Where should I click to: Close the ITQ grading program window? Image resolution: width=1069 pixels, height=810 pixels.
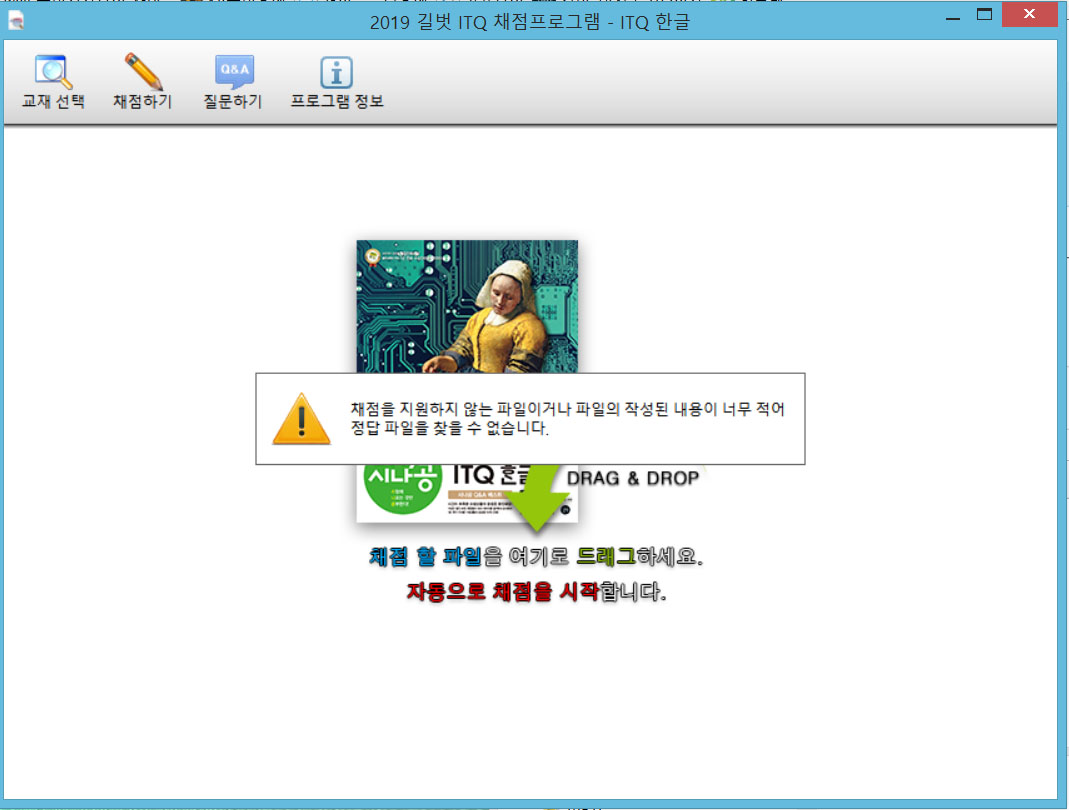coord(1029,14)
